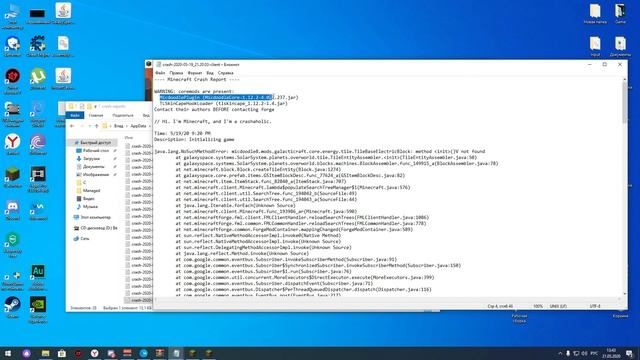640x360 pixels.
Task: Open Загрузки in Explorer sidebar
Action: pos(91,158)
